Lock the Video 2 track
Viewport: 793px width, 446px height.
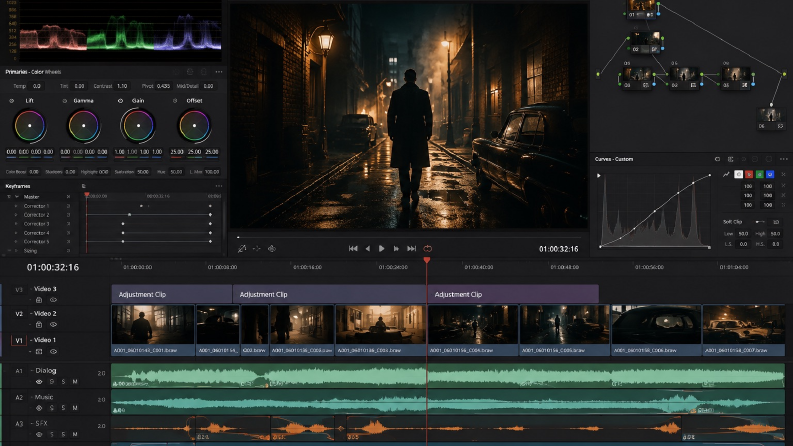(x=39, y=325)
